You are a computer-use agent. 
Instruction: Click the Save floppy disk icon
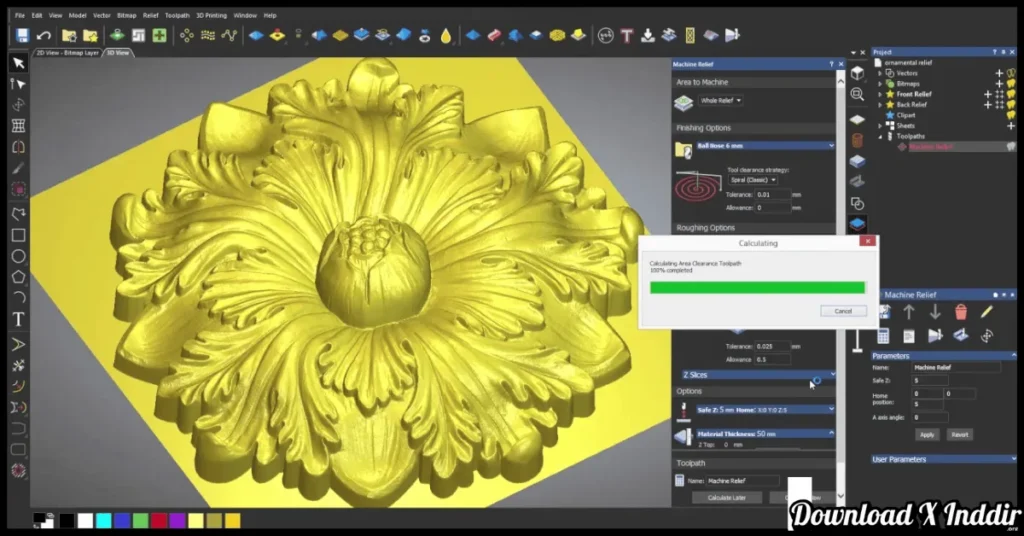[x=22, y=35]
